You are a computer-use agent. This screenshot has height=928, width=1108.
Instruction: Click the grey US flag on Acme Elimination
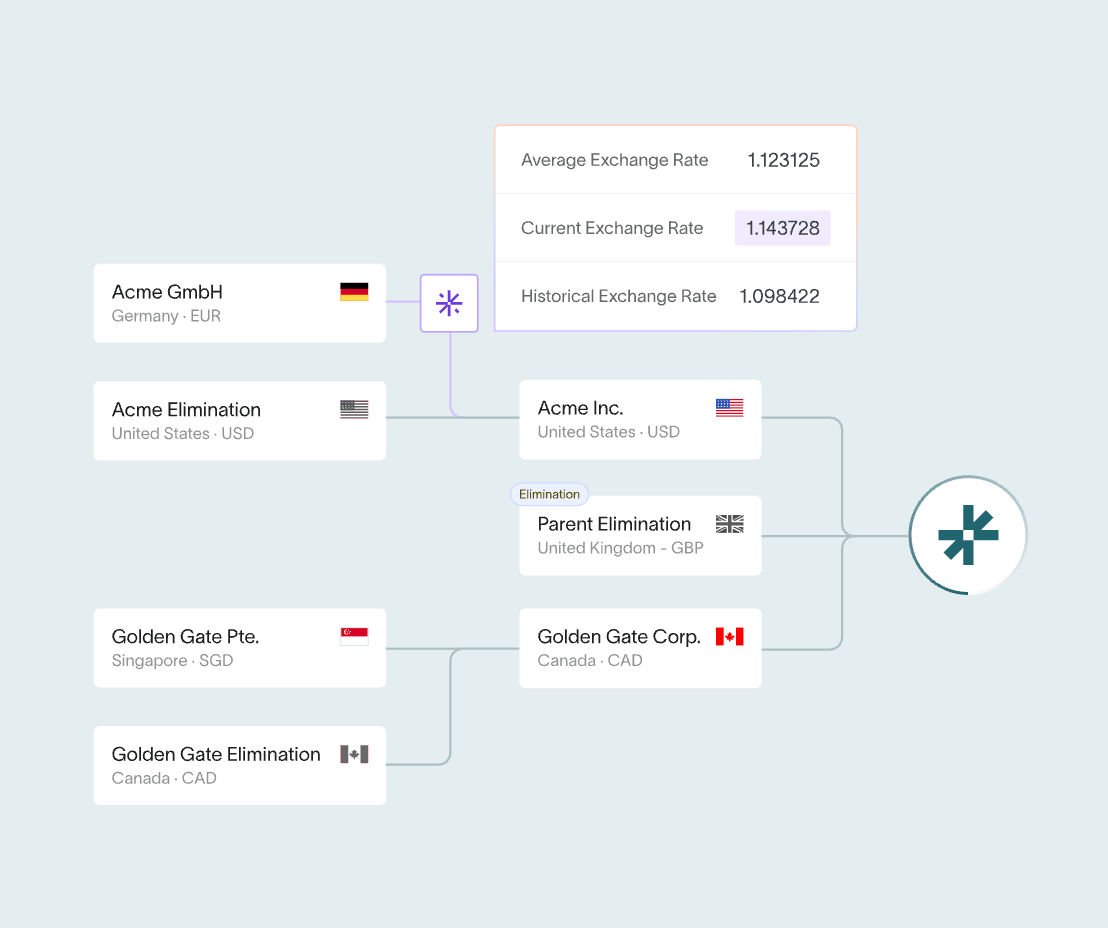pos(354,409)
